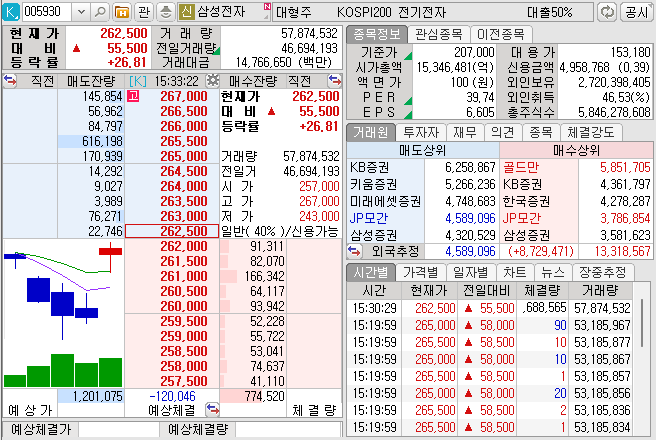656x440 pixels.
Task: Select bid price 257,500
Action: coord(184,381)
